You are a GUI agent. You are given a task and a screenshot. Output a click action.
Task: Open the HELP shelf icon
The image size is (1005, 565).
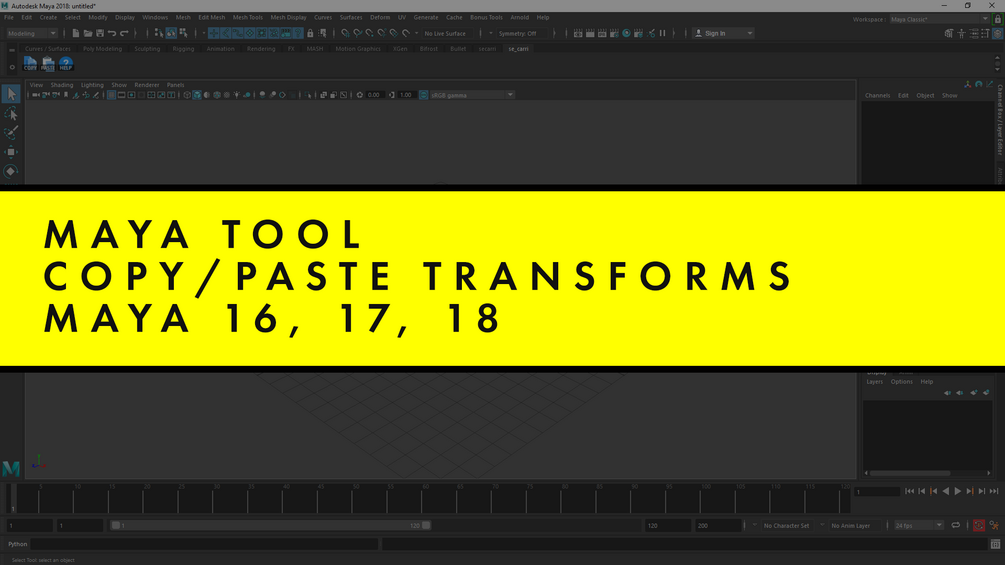point(65,63)
